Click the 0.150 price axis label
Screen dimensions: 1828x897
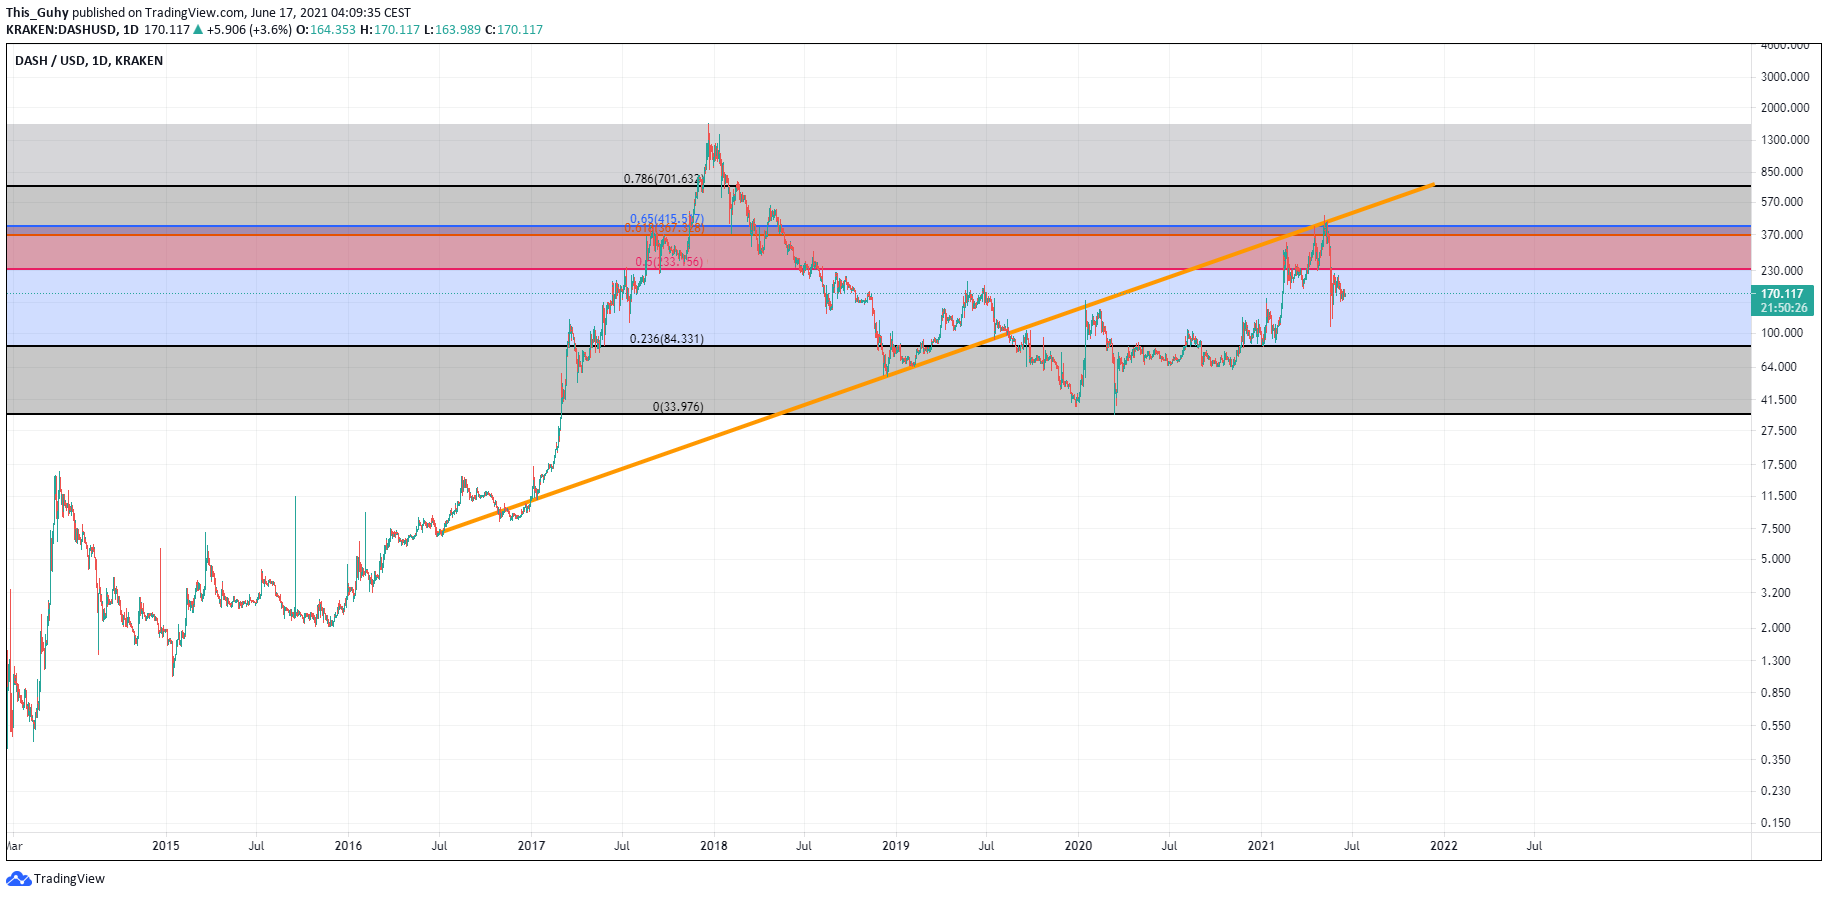(x=1776, y=823)
